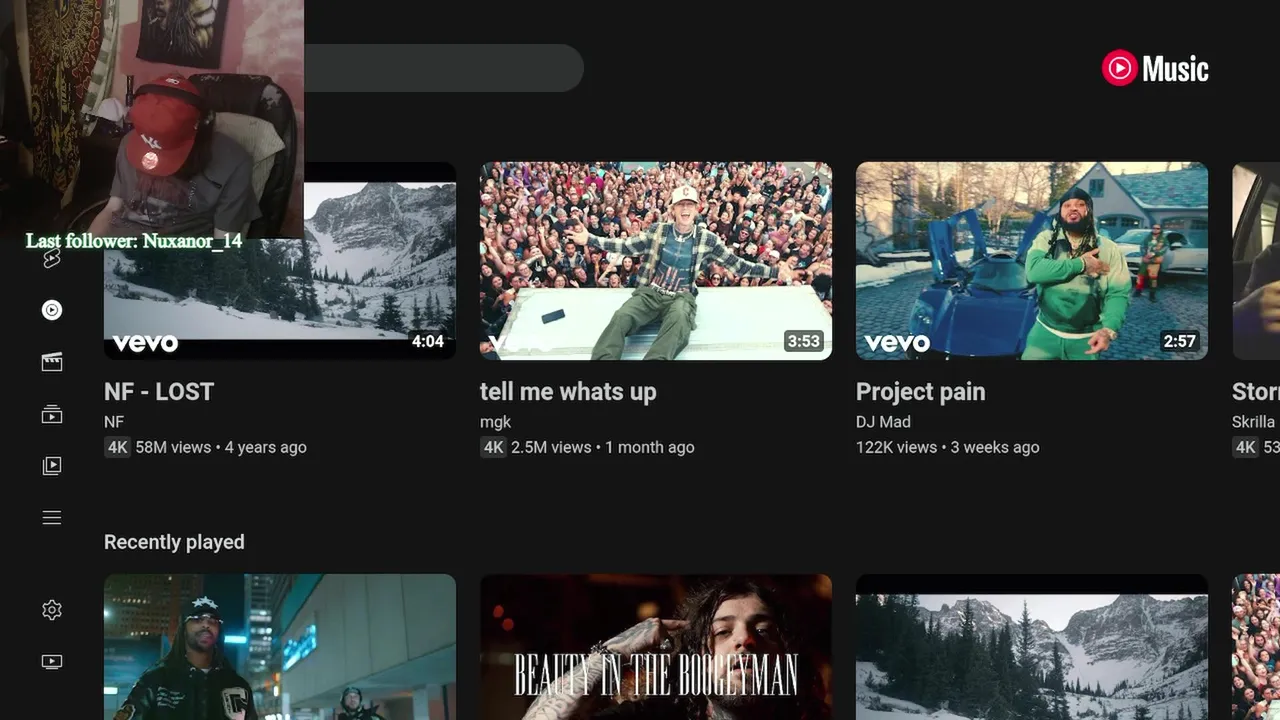The image size is (1280, 720).
Task: Play the tell me whats up thumbnail
Action: coord(656,260)
